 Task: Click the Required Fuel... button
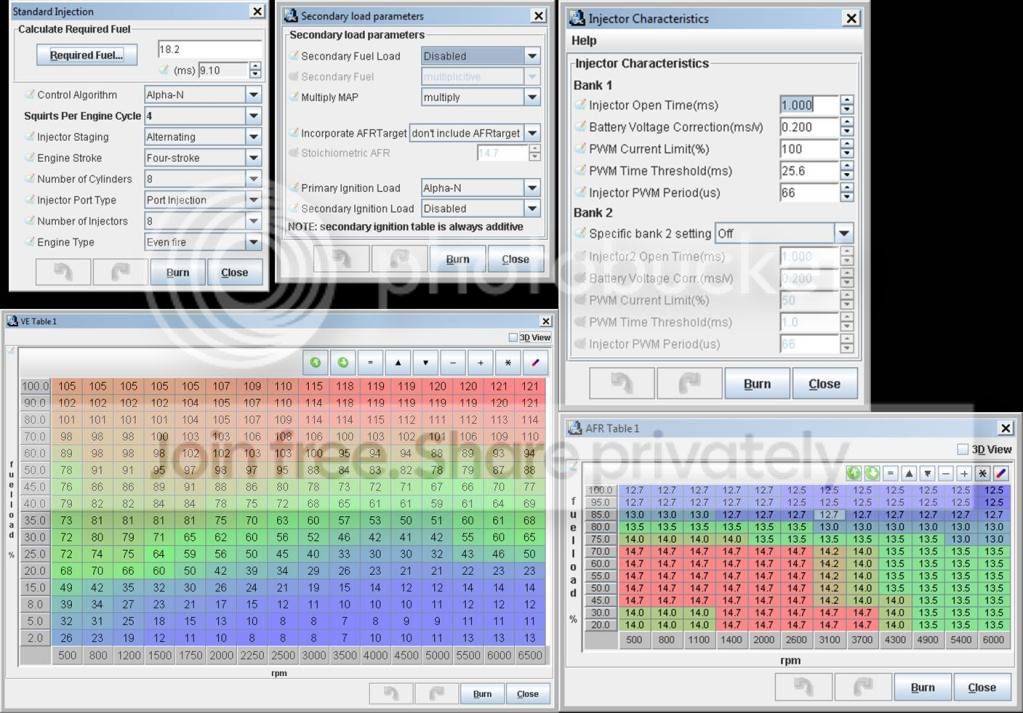(87, 55)
